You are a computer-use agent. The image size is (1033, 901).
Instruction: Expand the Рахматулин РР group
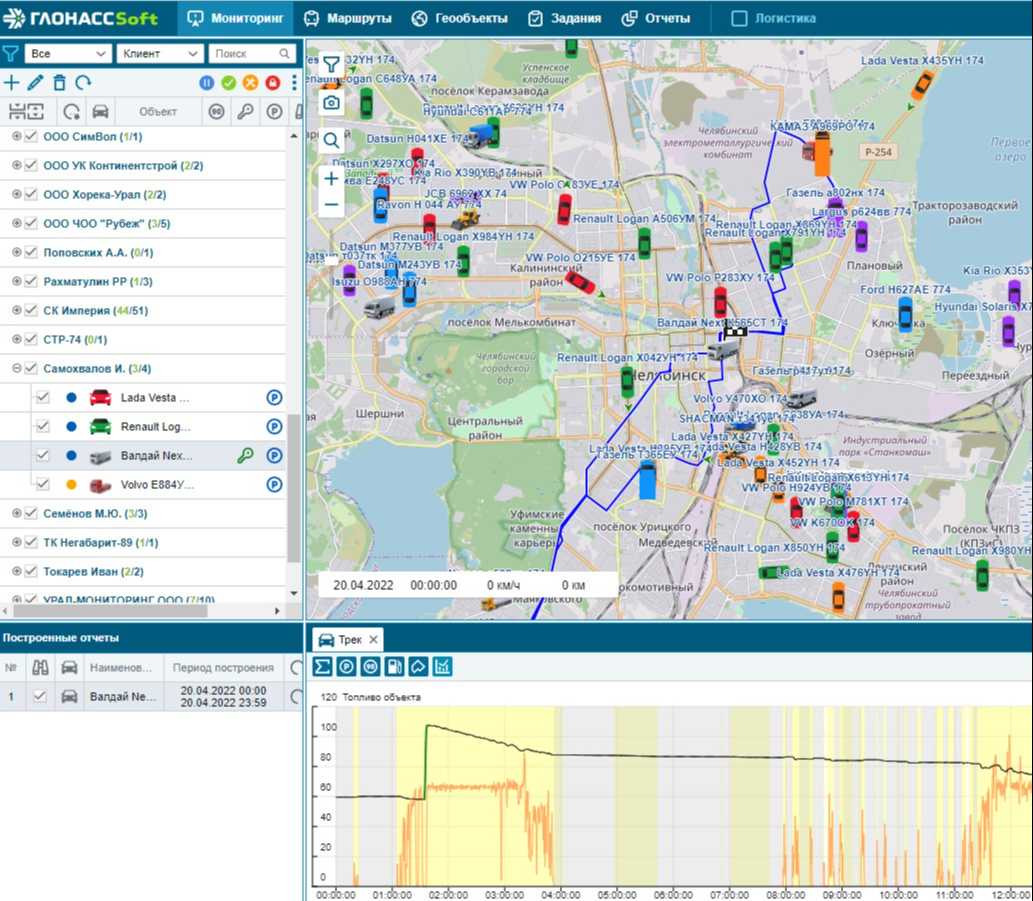(x=16, y=281)
